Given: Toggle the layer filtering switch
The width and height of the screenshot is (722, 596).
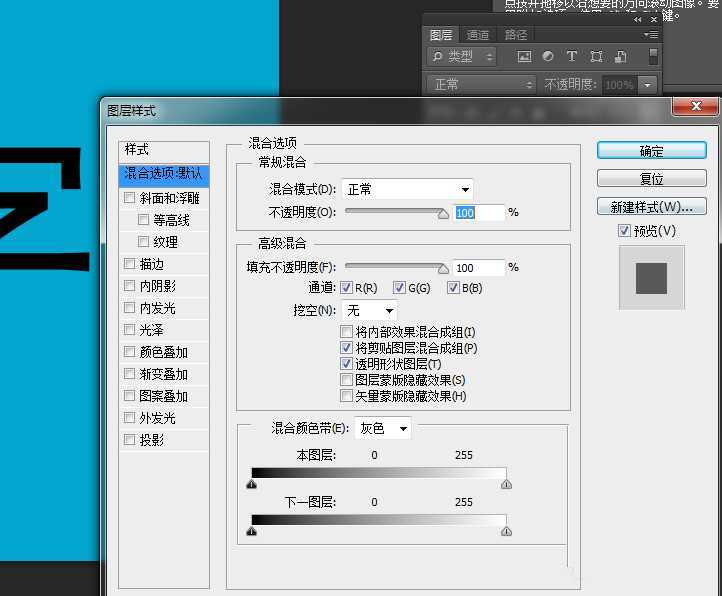Looking at the screenshot, I should coord(653,57).
